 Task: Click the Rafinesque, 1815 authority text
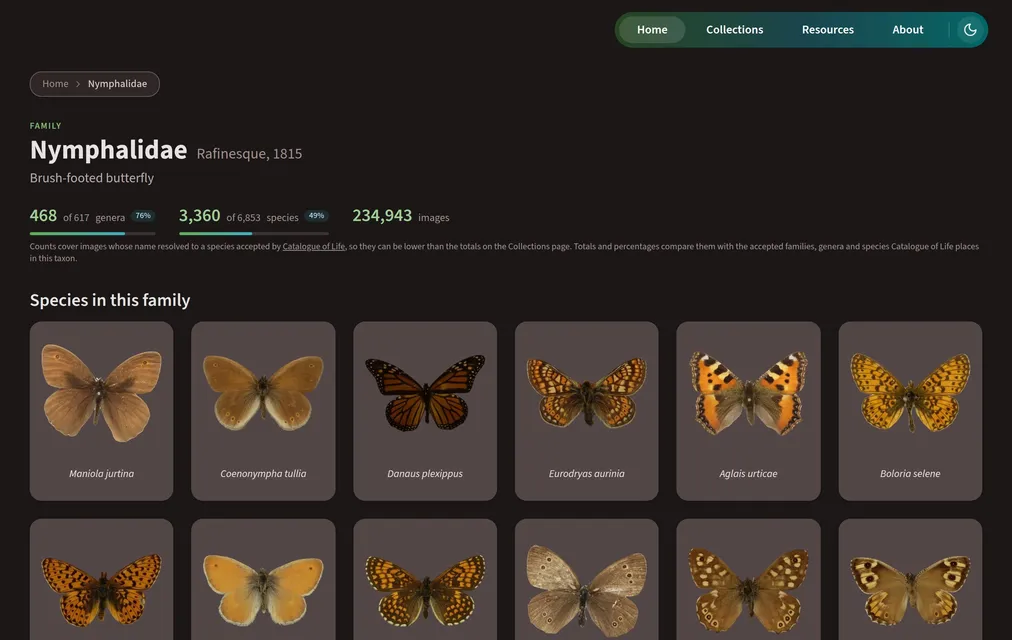[249, 154]
